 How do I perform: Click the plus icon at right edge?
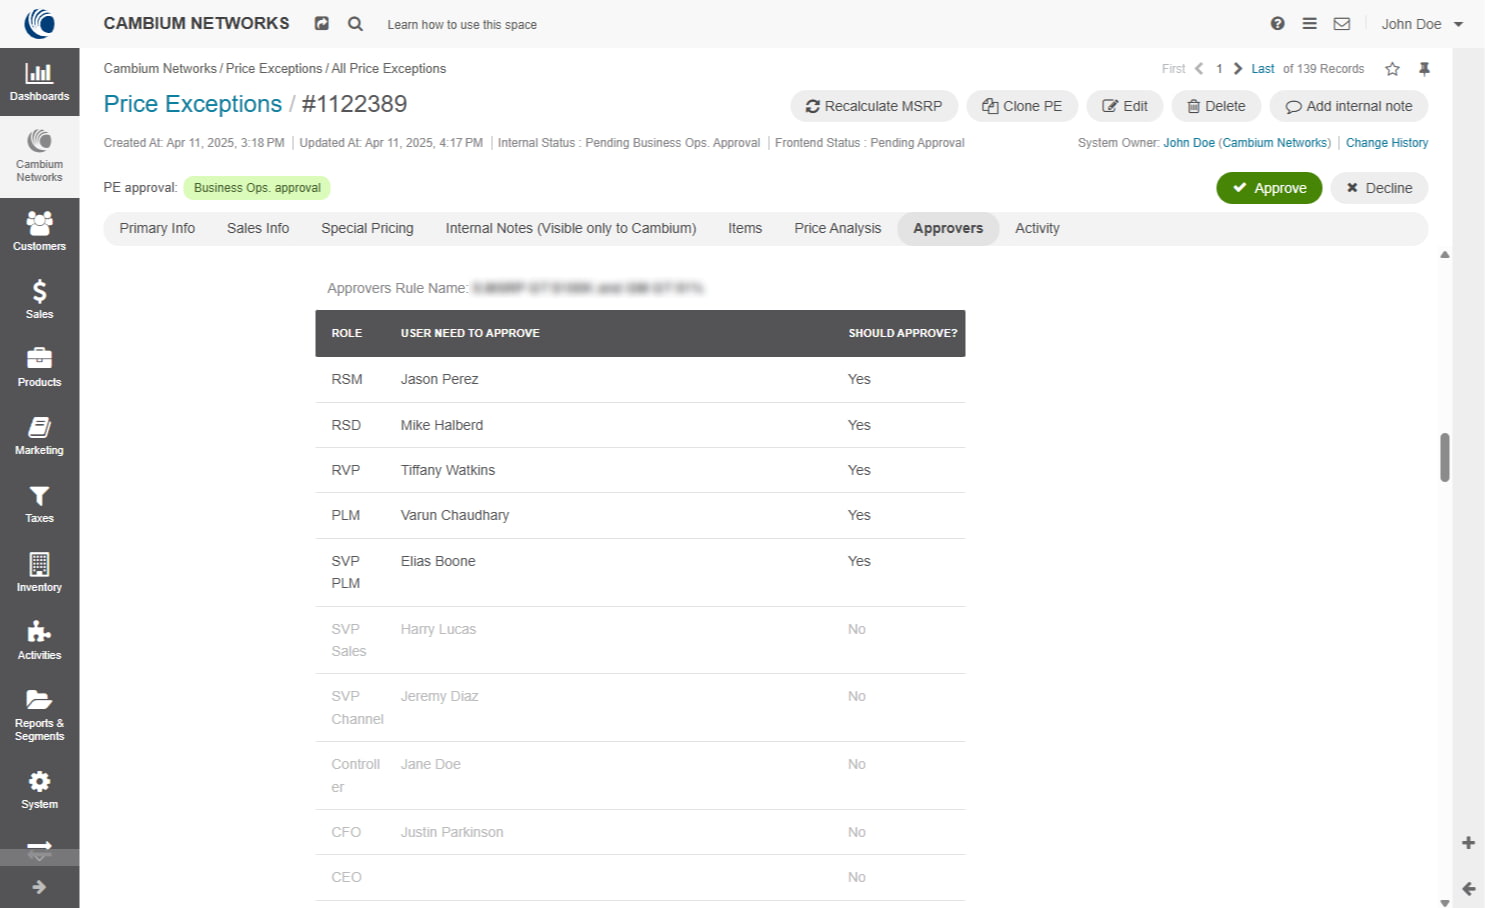click(1468, 843)
